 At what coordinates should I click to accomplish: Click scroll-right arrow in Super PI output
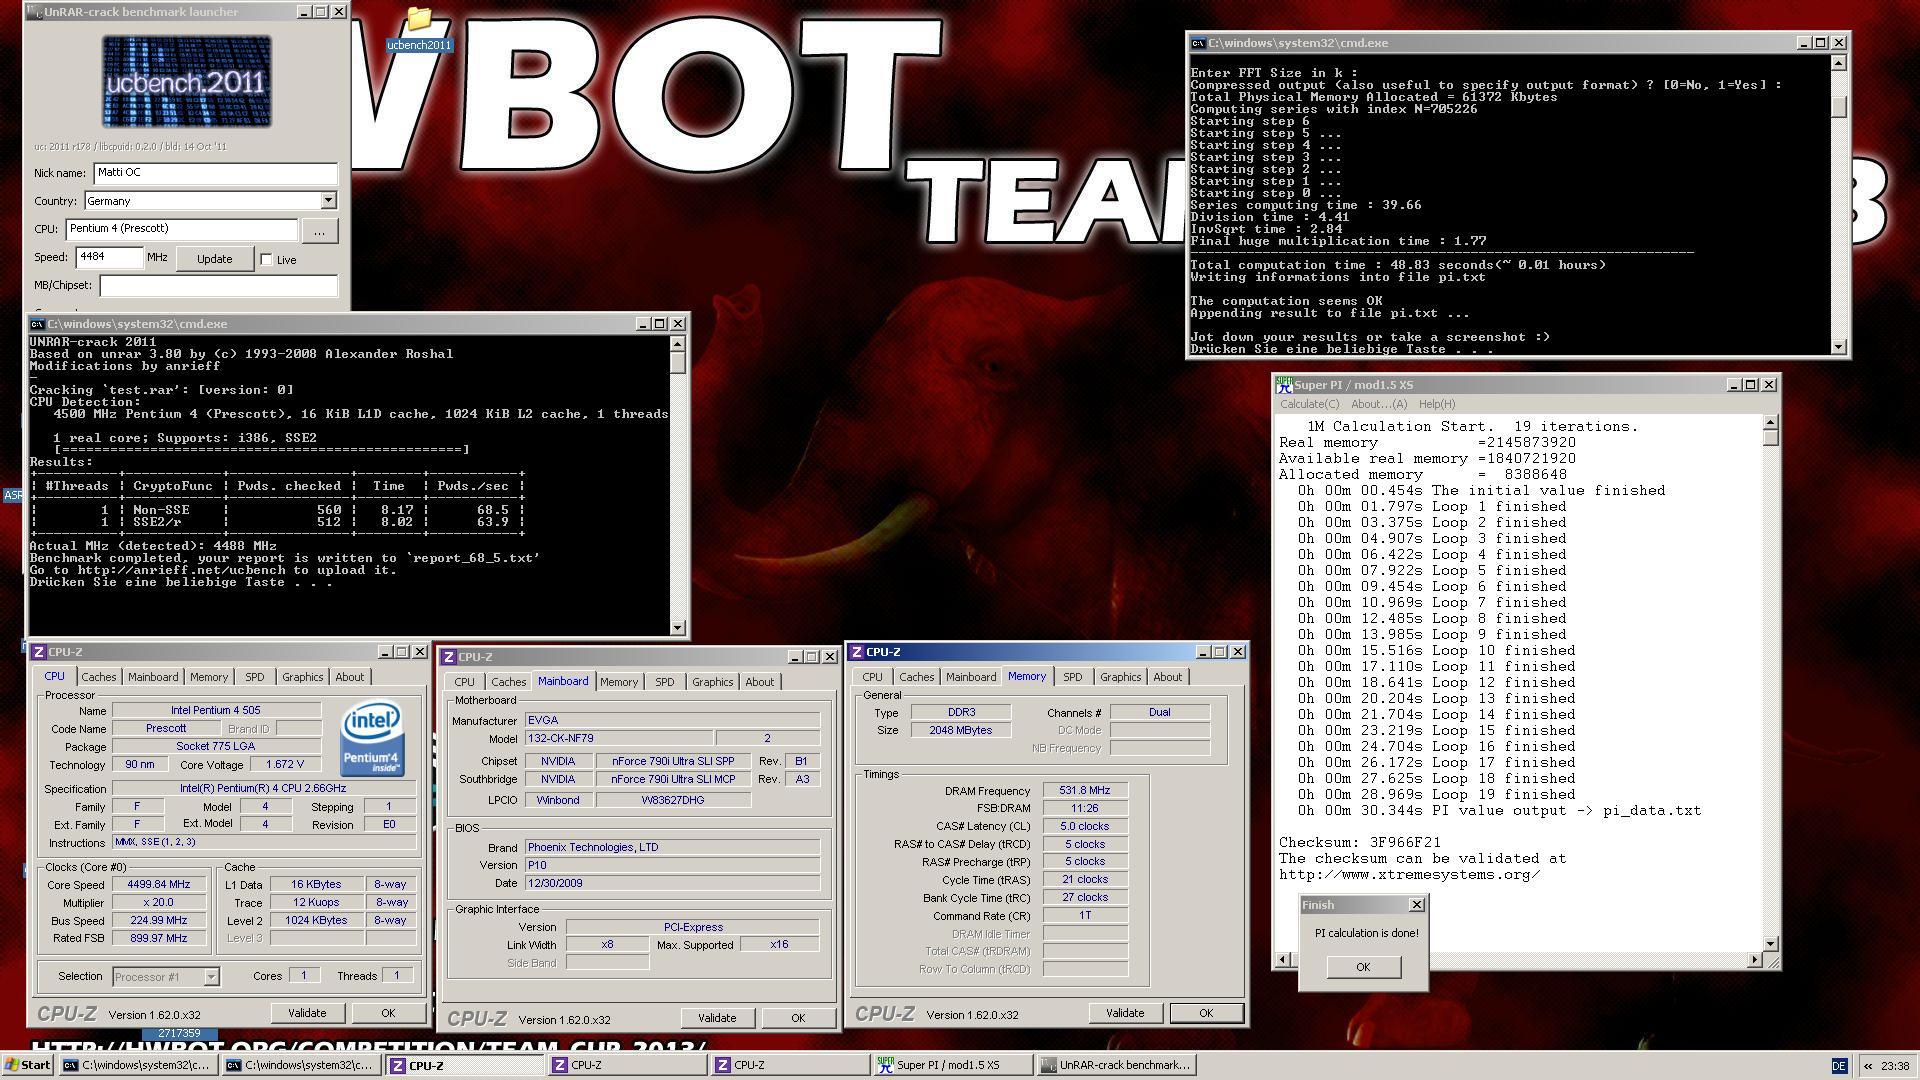[1754, 960]
